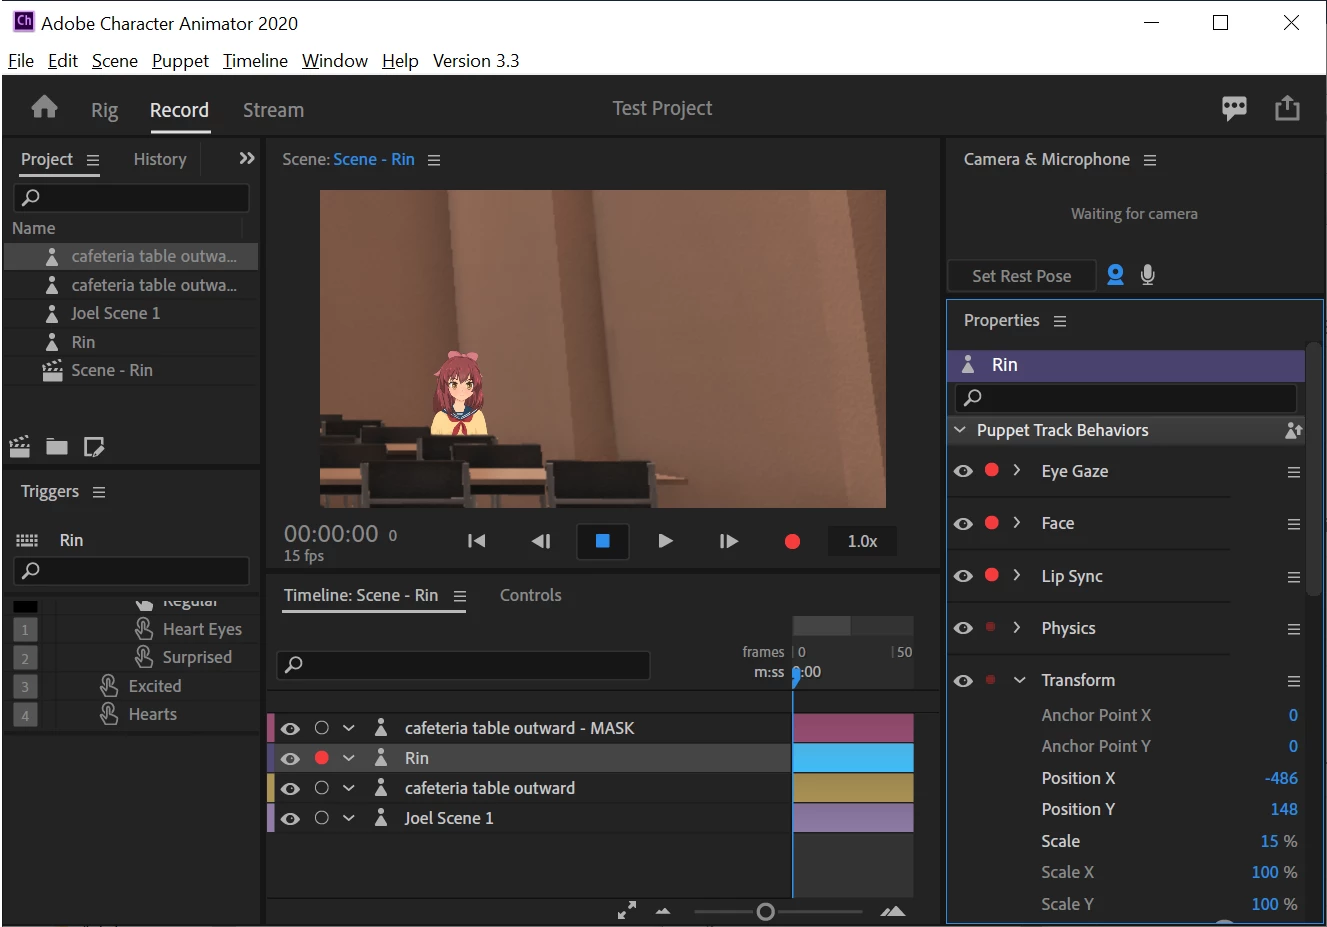Hide the Transform behavior

point(963,681)
